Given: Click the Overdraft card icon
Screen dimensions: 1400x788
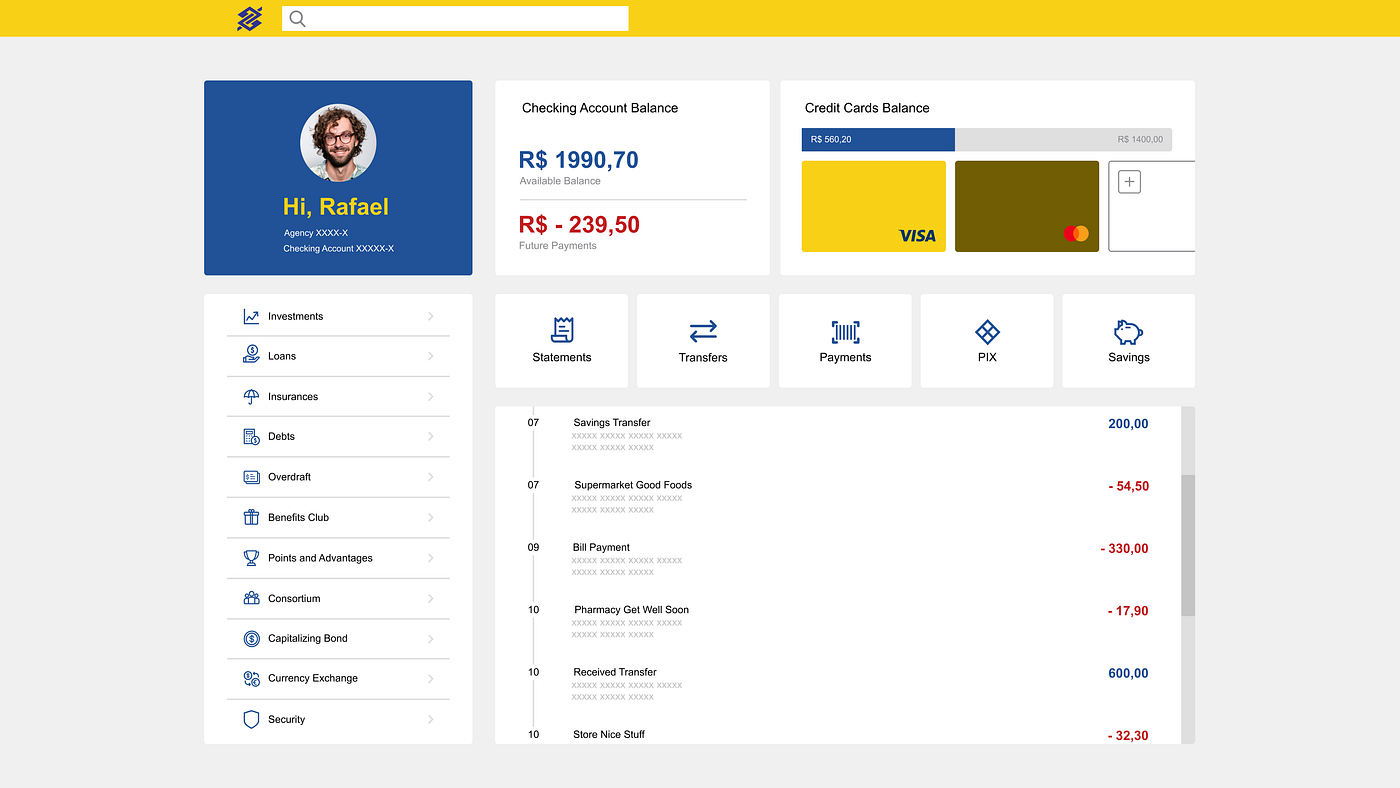Looking at the screenshot, I should click(x=251, y=477).
